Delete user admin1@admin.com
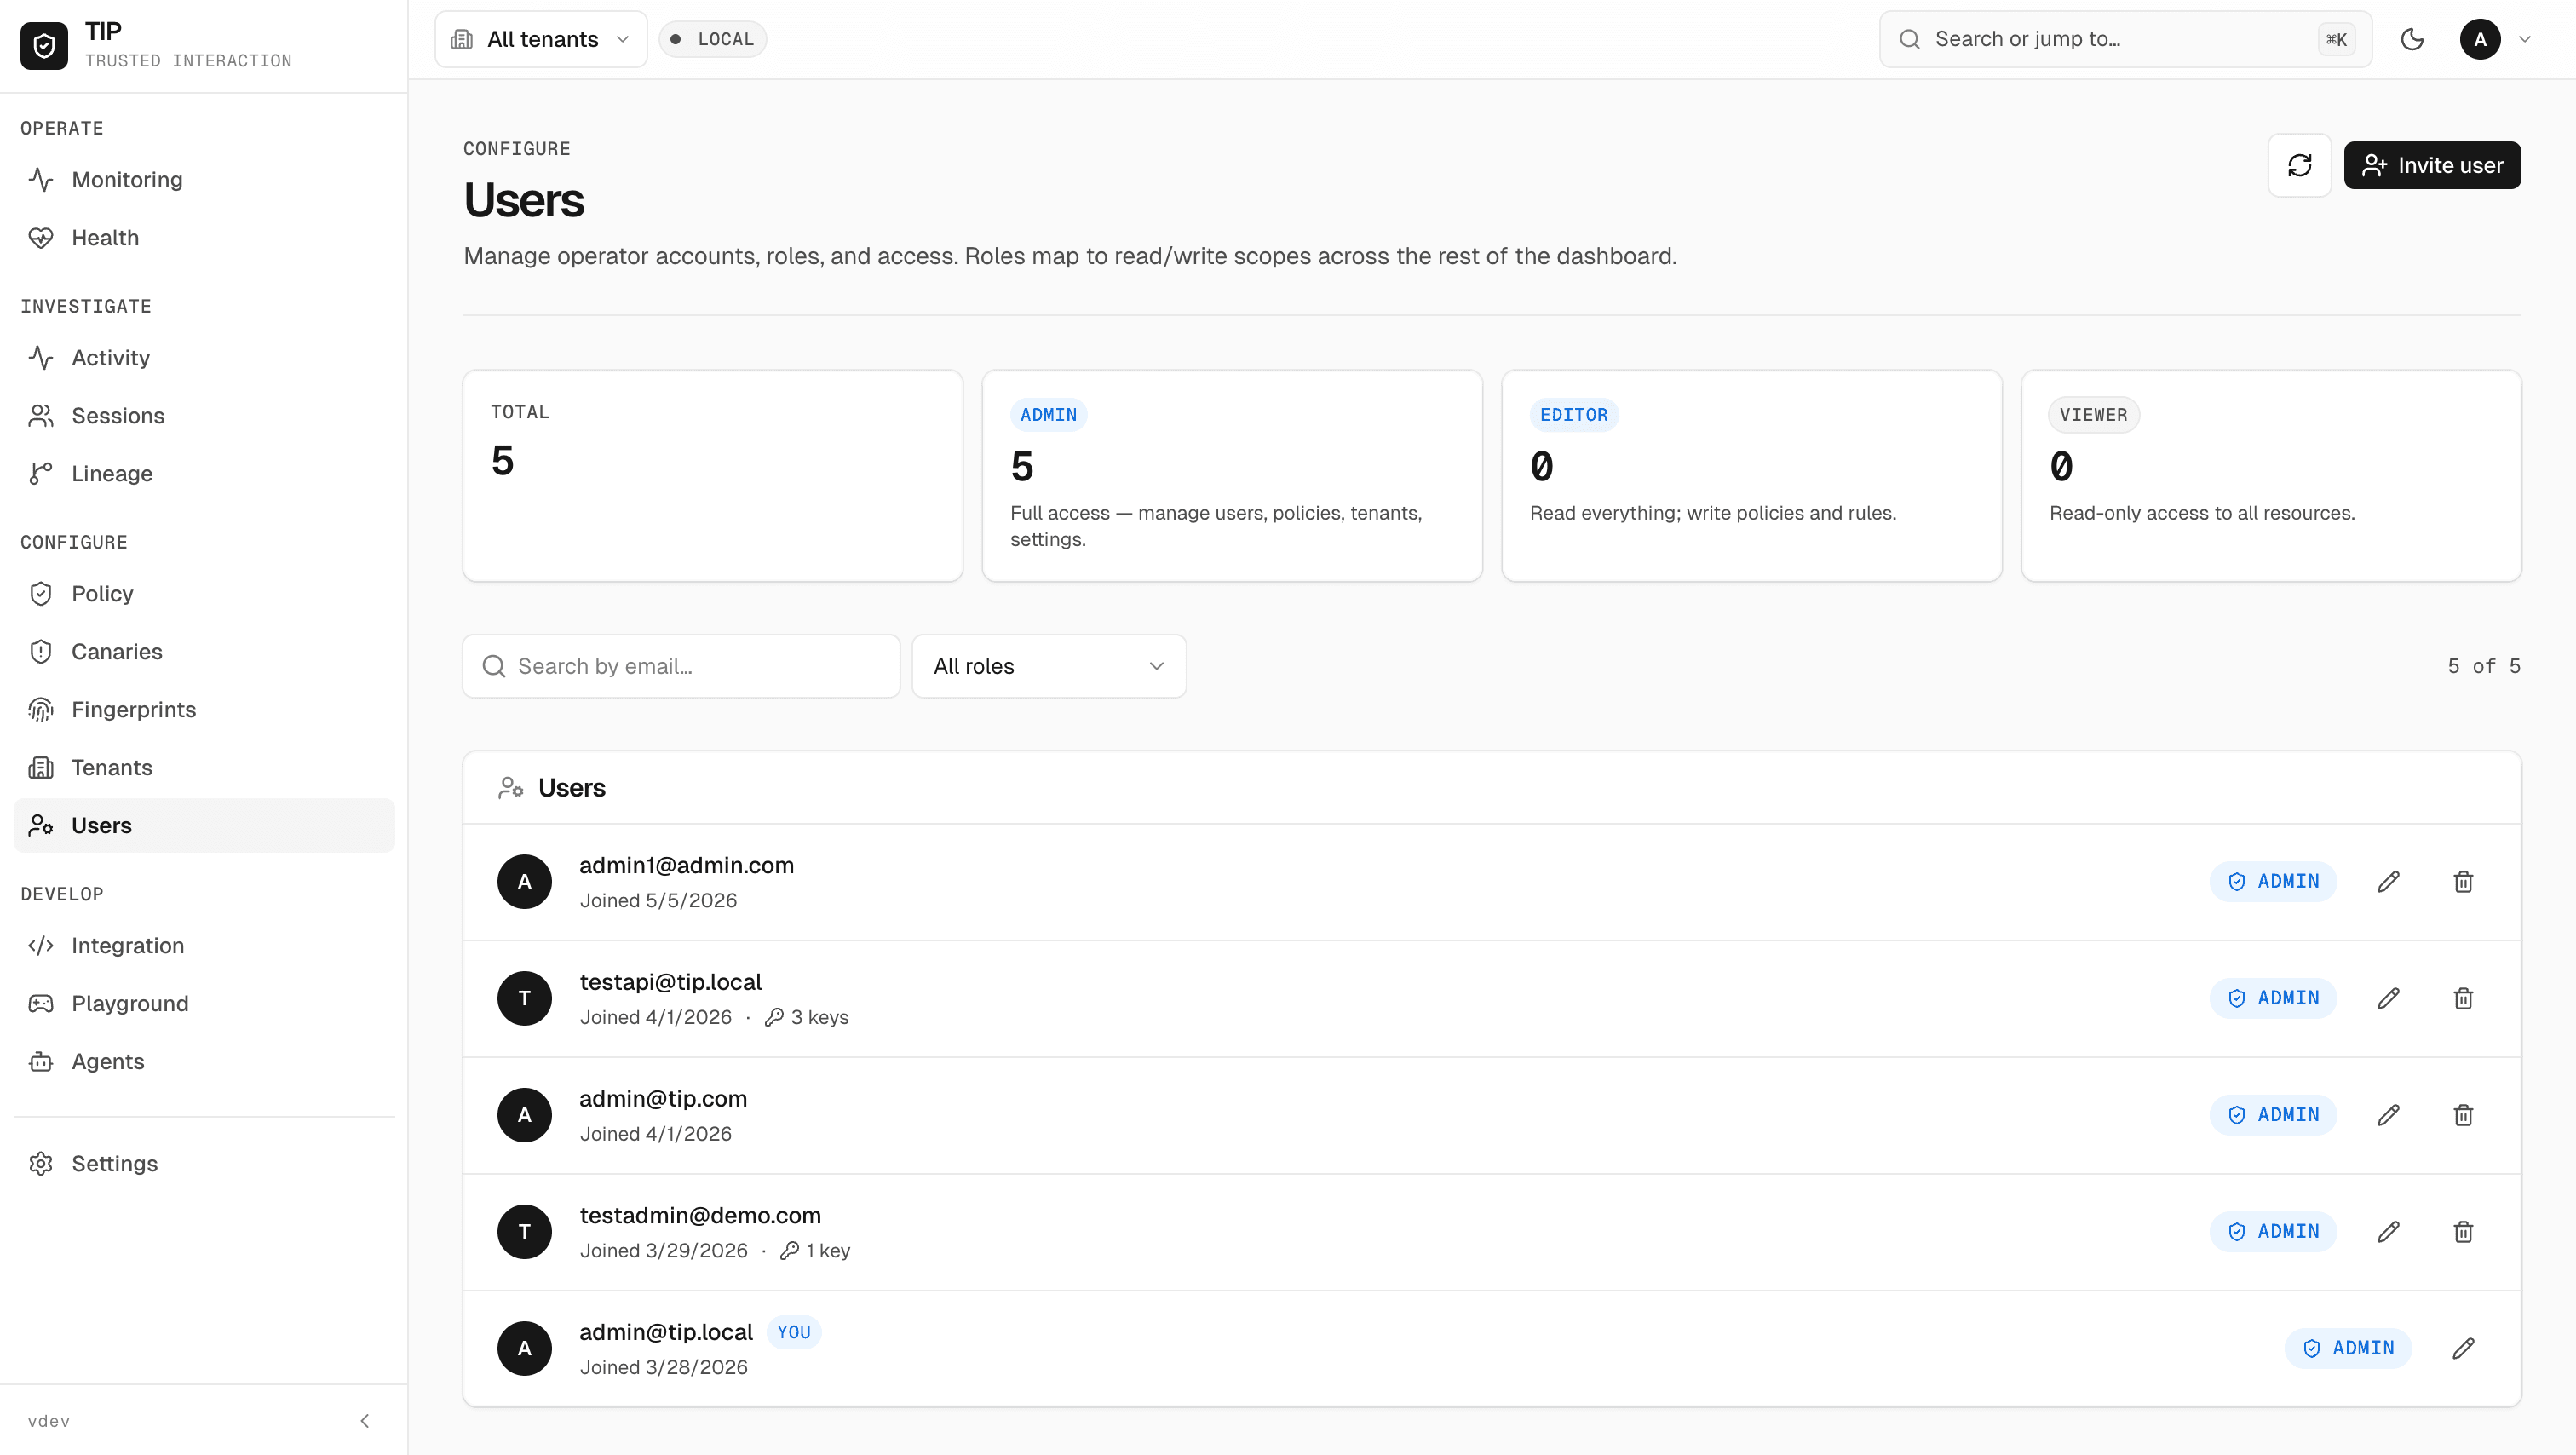 click(2463, 882)
